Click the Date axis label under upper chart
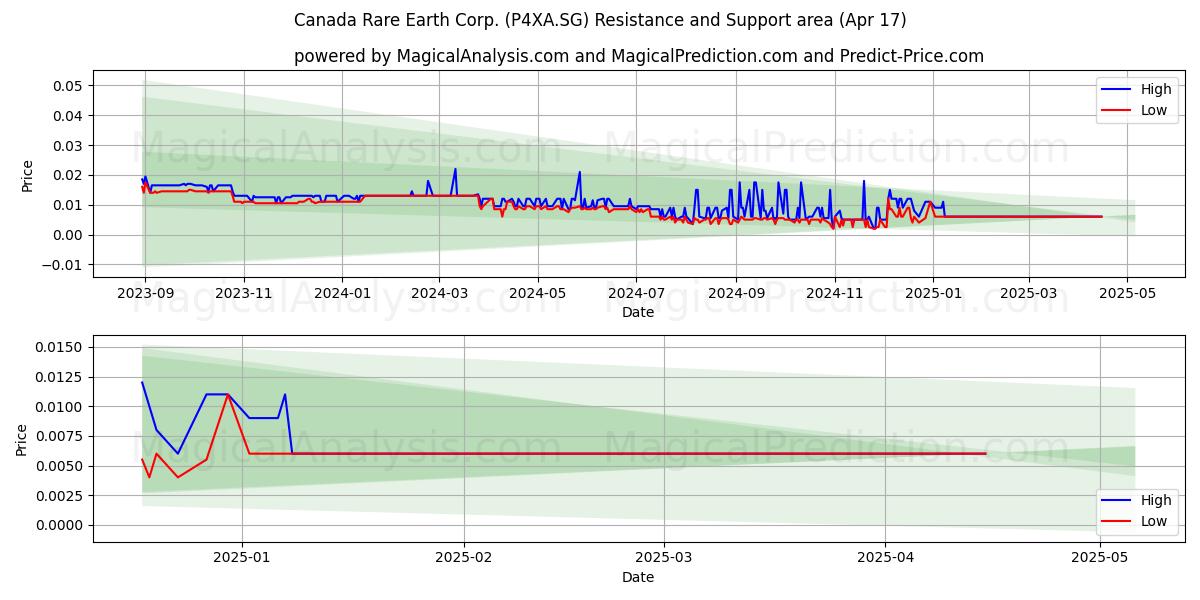Image resolution: width=1200 pixels, height=600 pixels. click(x=638, y=313)
